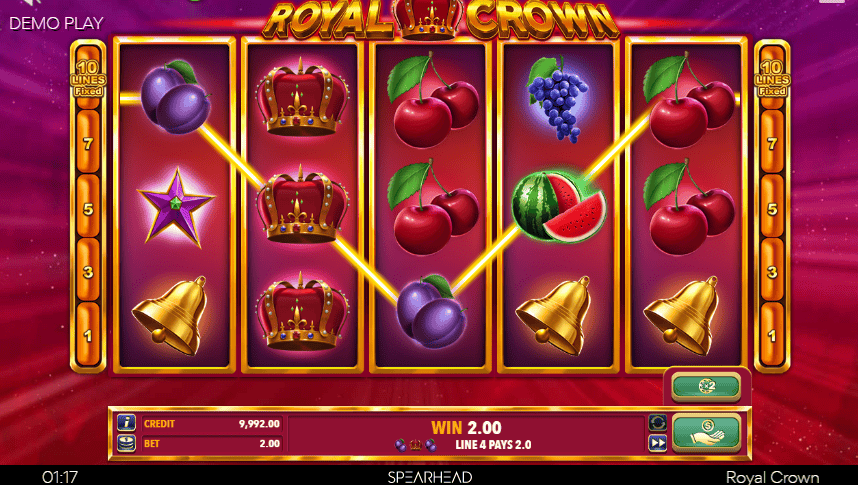Select line 3 on the right payline bar

click(772, 272)
